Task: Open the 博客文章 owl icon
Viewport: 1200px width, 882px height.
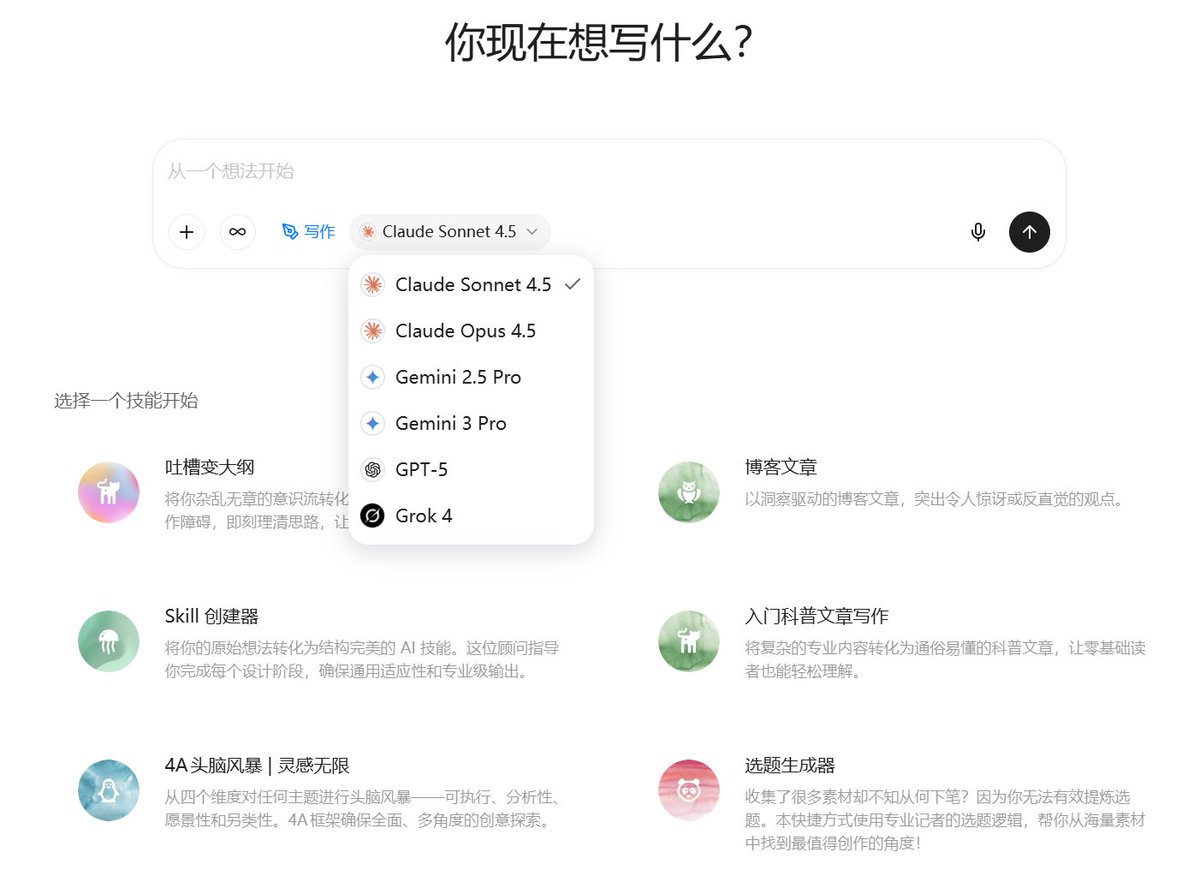Action: (689, 492)
